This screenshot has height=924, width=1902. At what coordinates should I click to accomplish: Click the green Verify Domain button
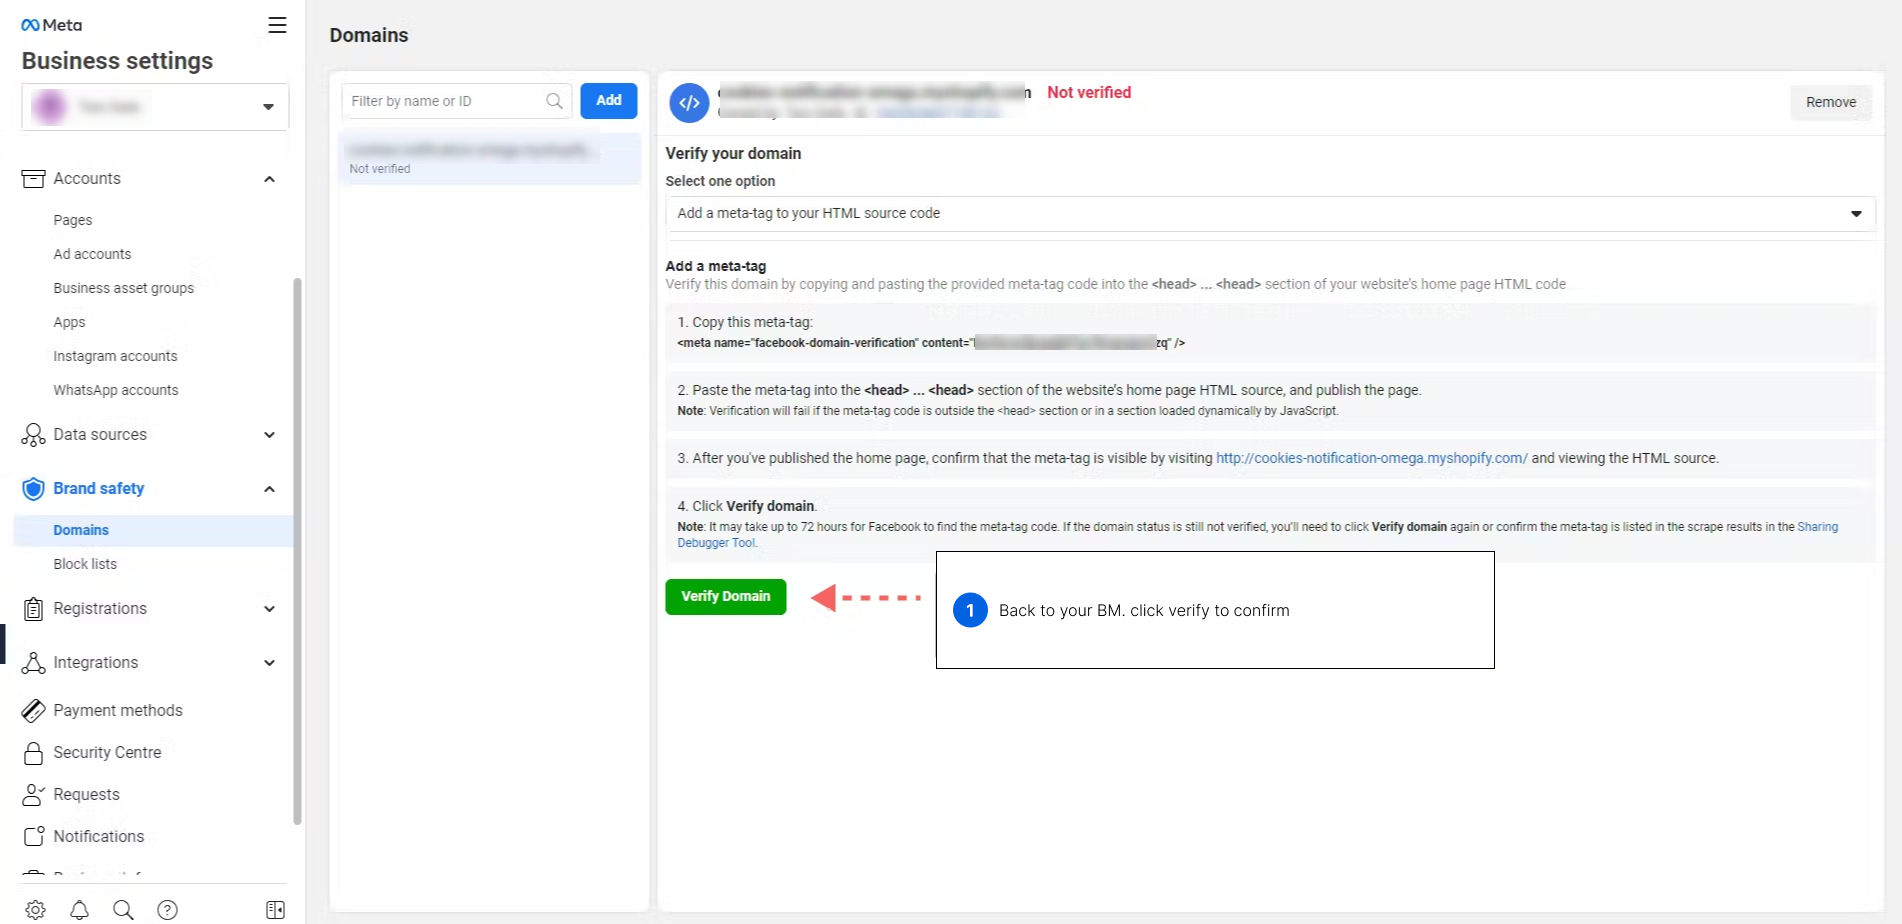pos(726,597)
